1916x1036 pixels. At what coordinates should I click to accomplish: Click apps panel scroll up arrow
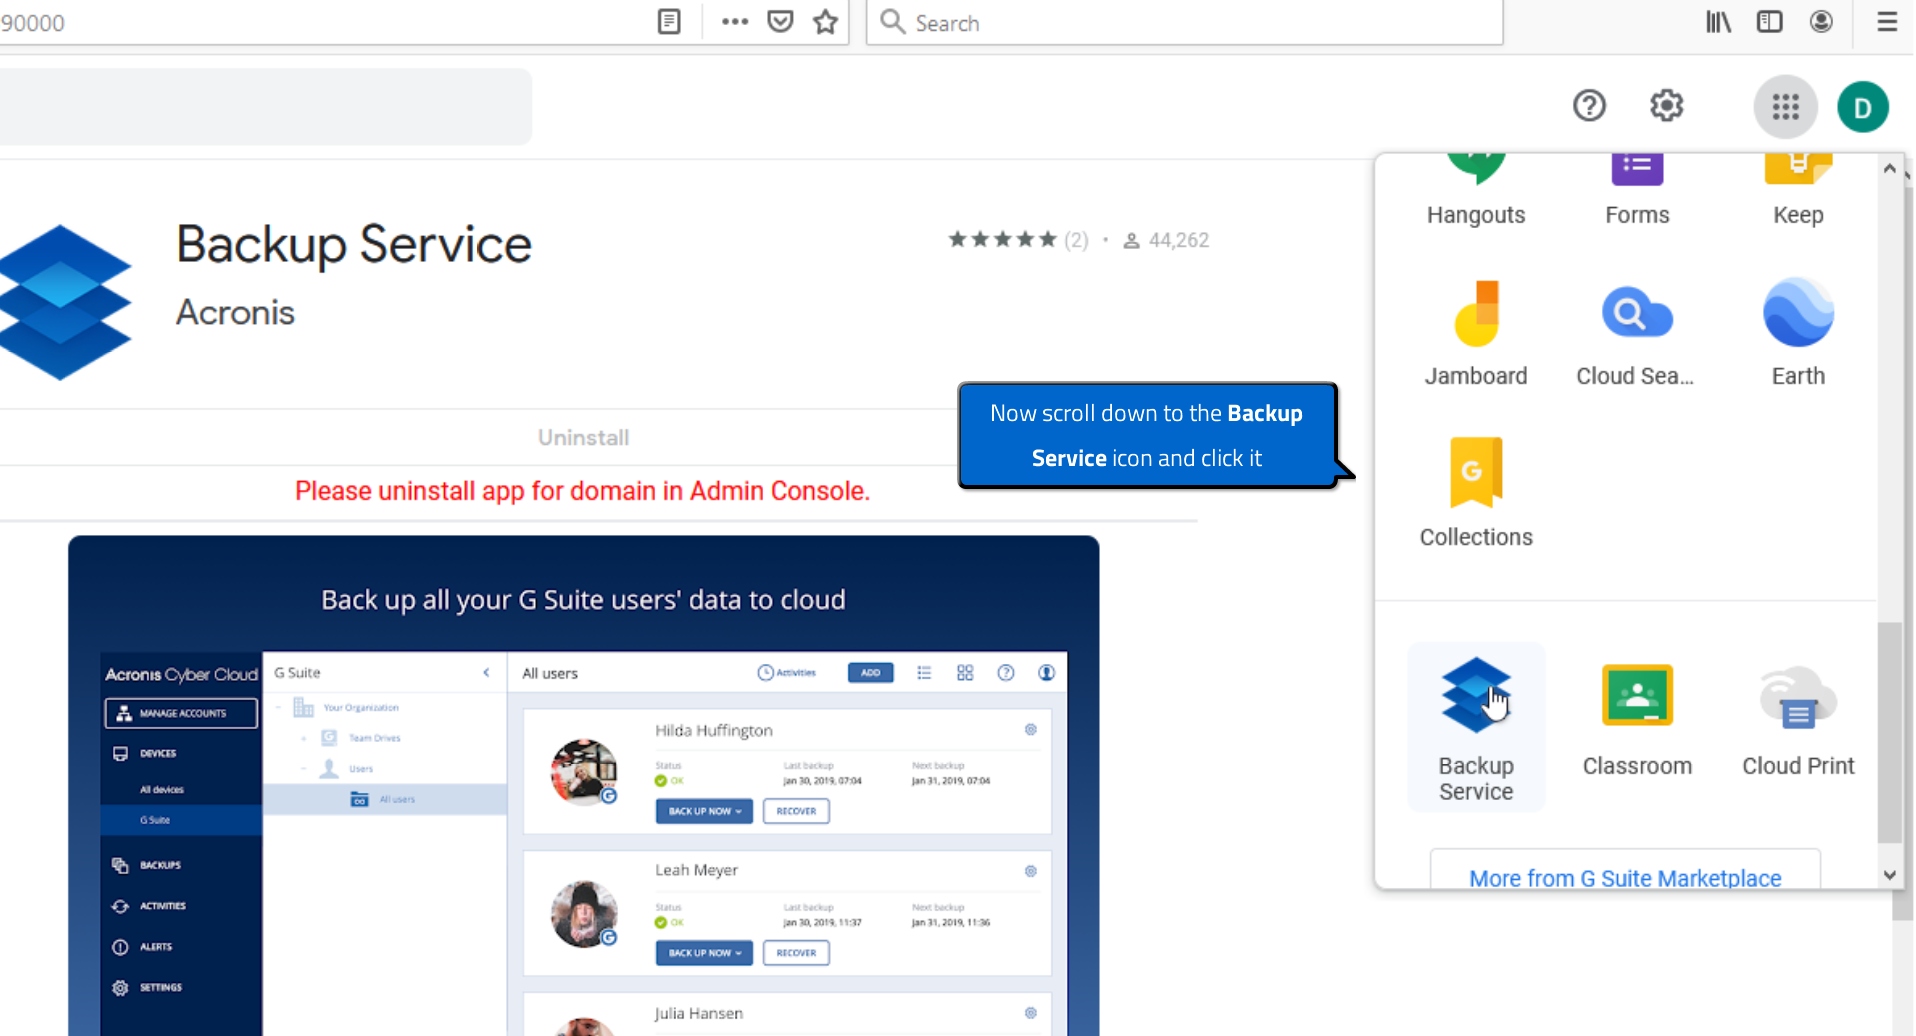point(1889,168)
